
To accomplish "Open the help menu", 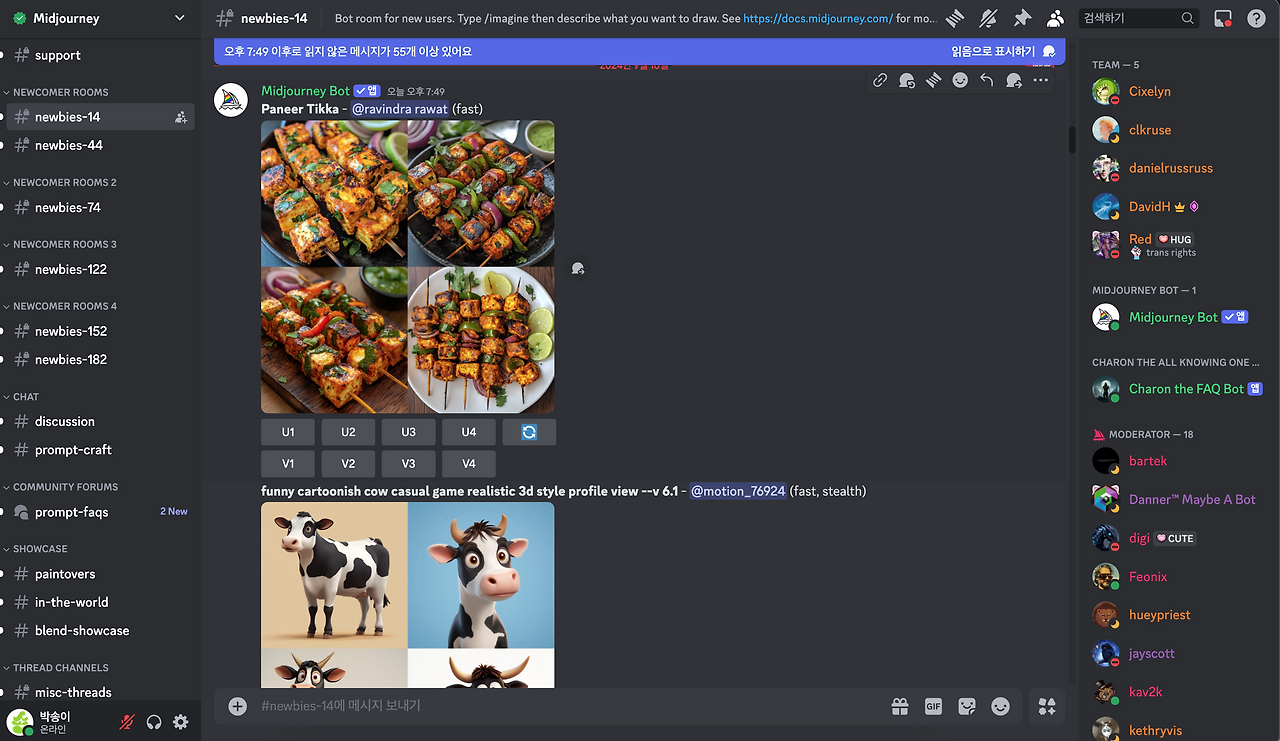I will pos(1257,18).
